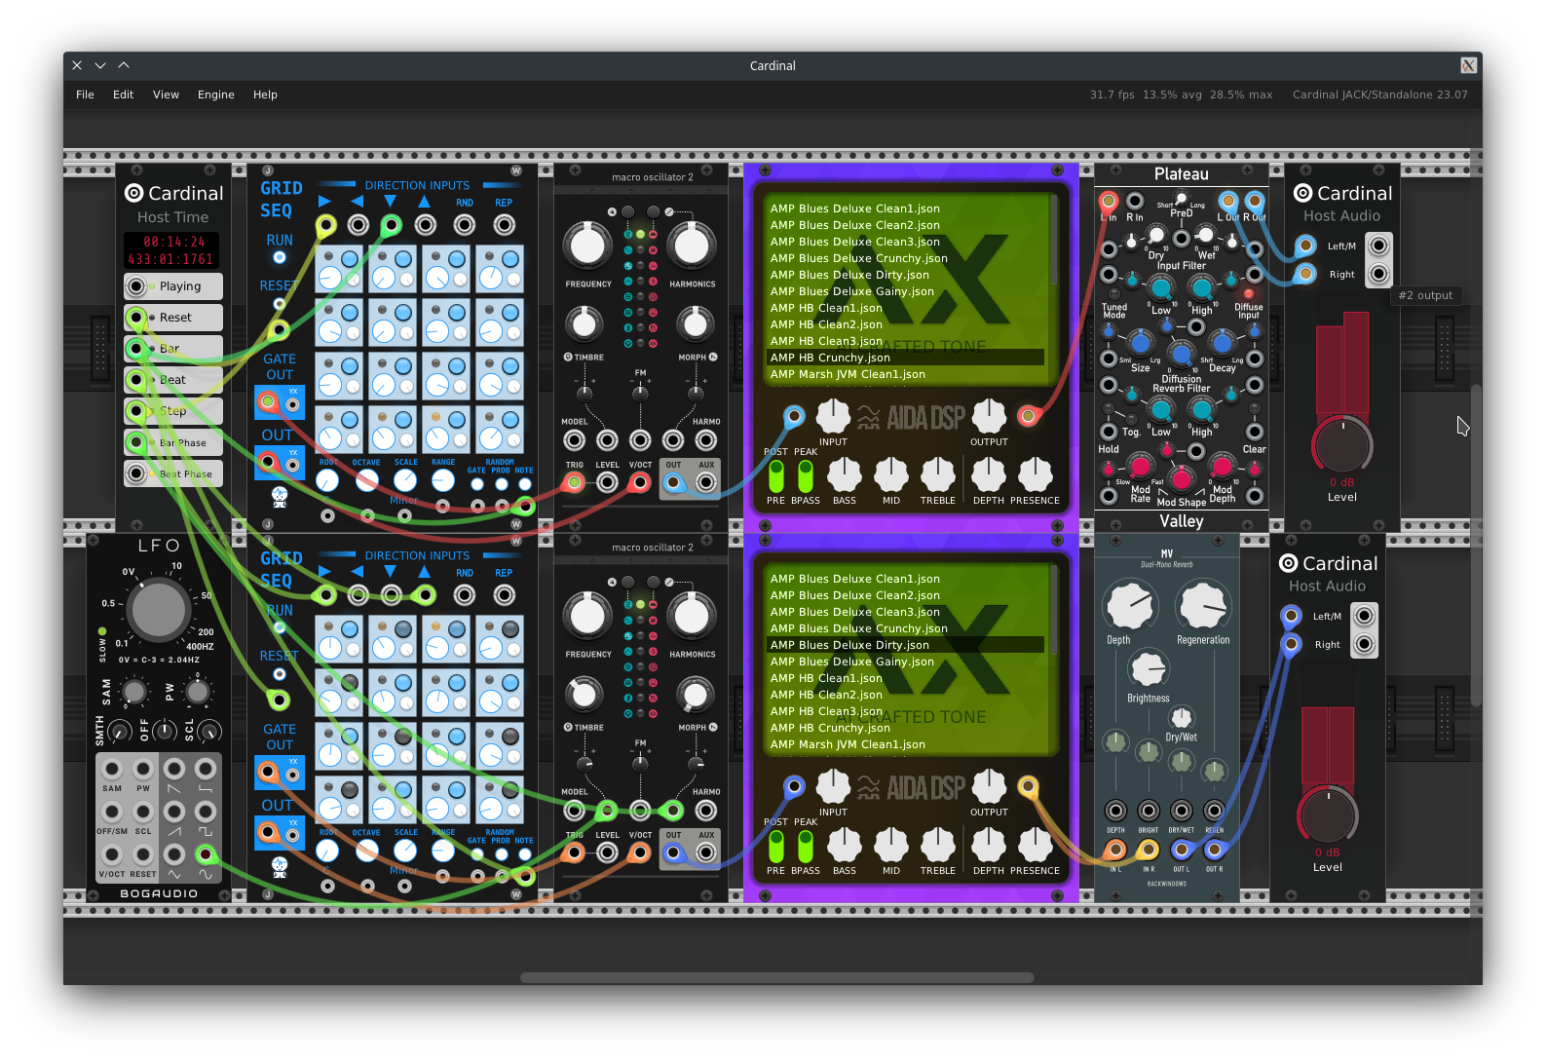Click the L Out jack on Plateau

(x=1228, y=201)
